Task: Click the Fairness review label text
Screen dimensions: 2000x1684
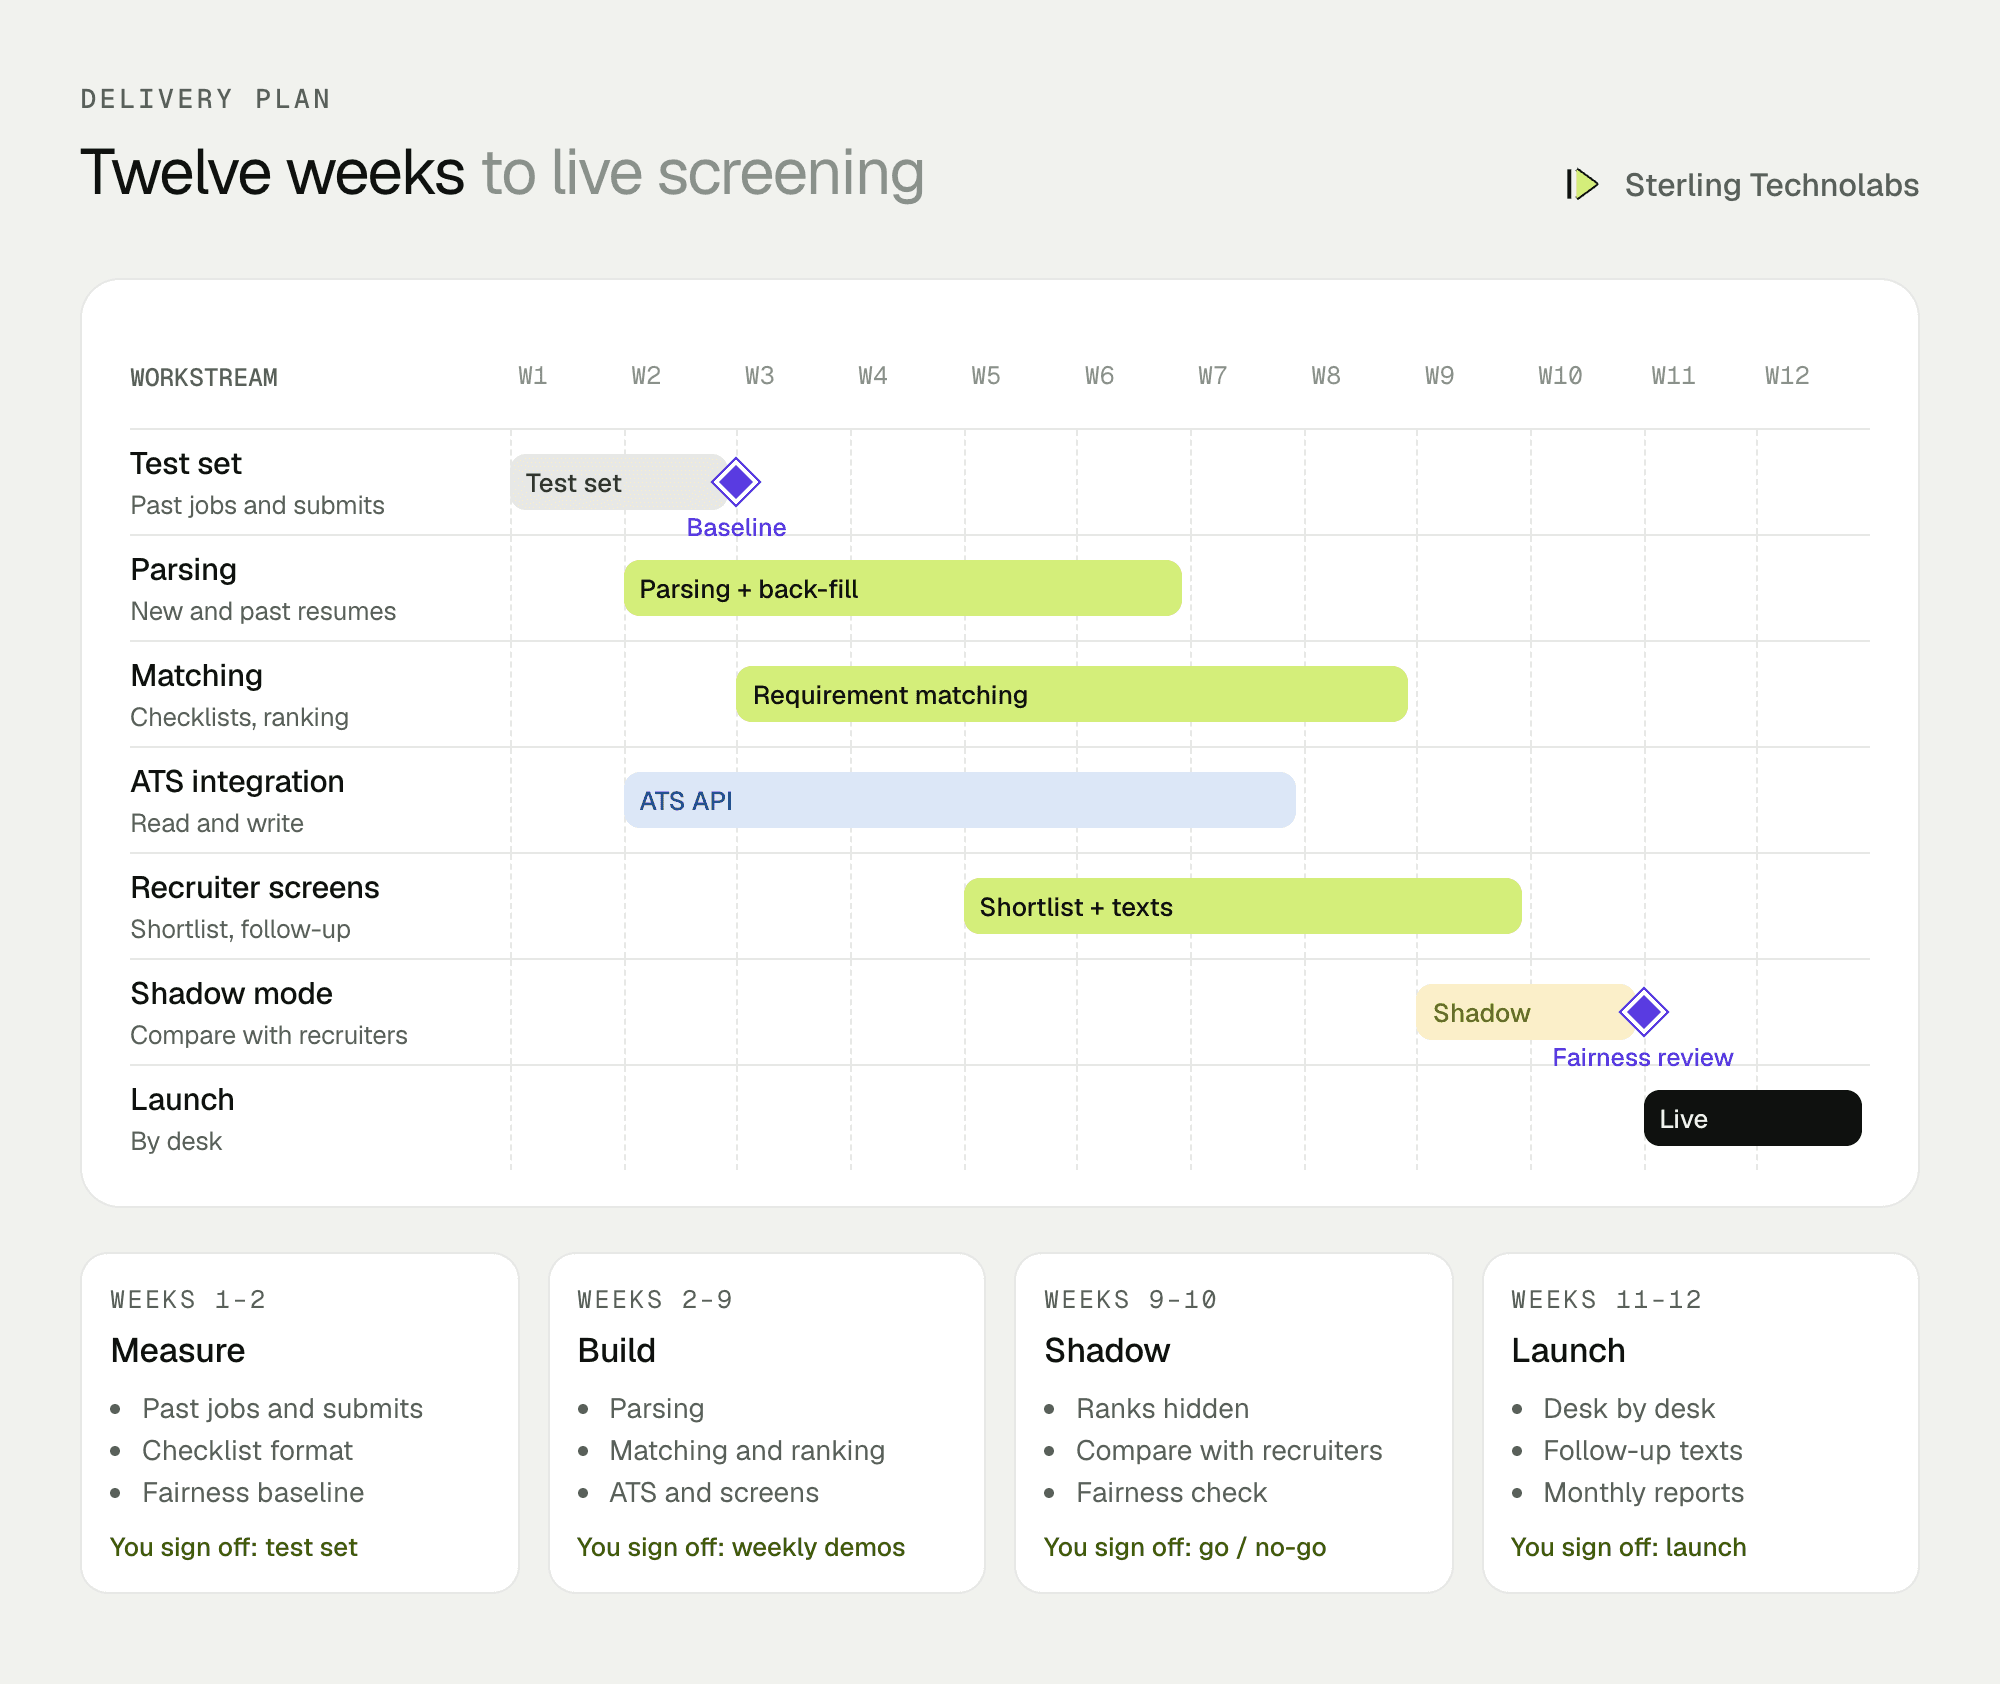Action: (x=1642, y=1057)
